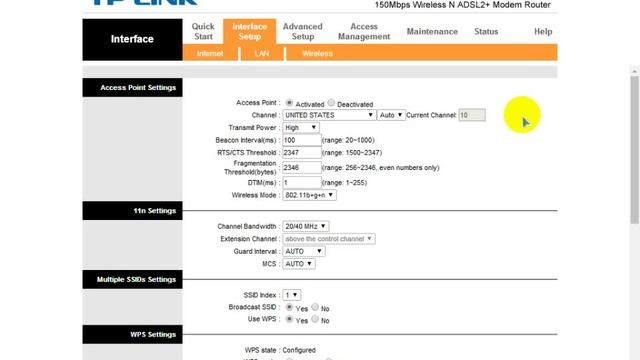Open the Channel Bandwidth 20/40 MHz dropdown
640x360 pixels.
306,226
